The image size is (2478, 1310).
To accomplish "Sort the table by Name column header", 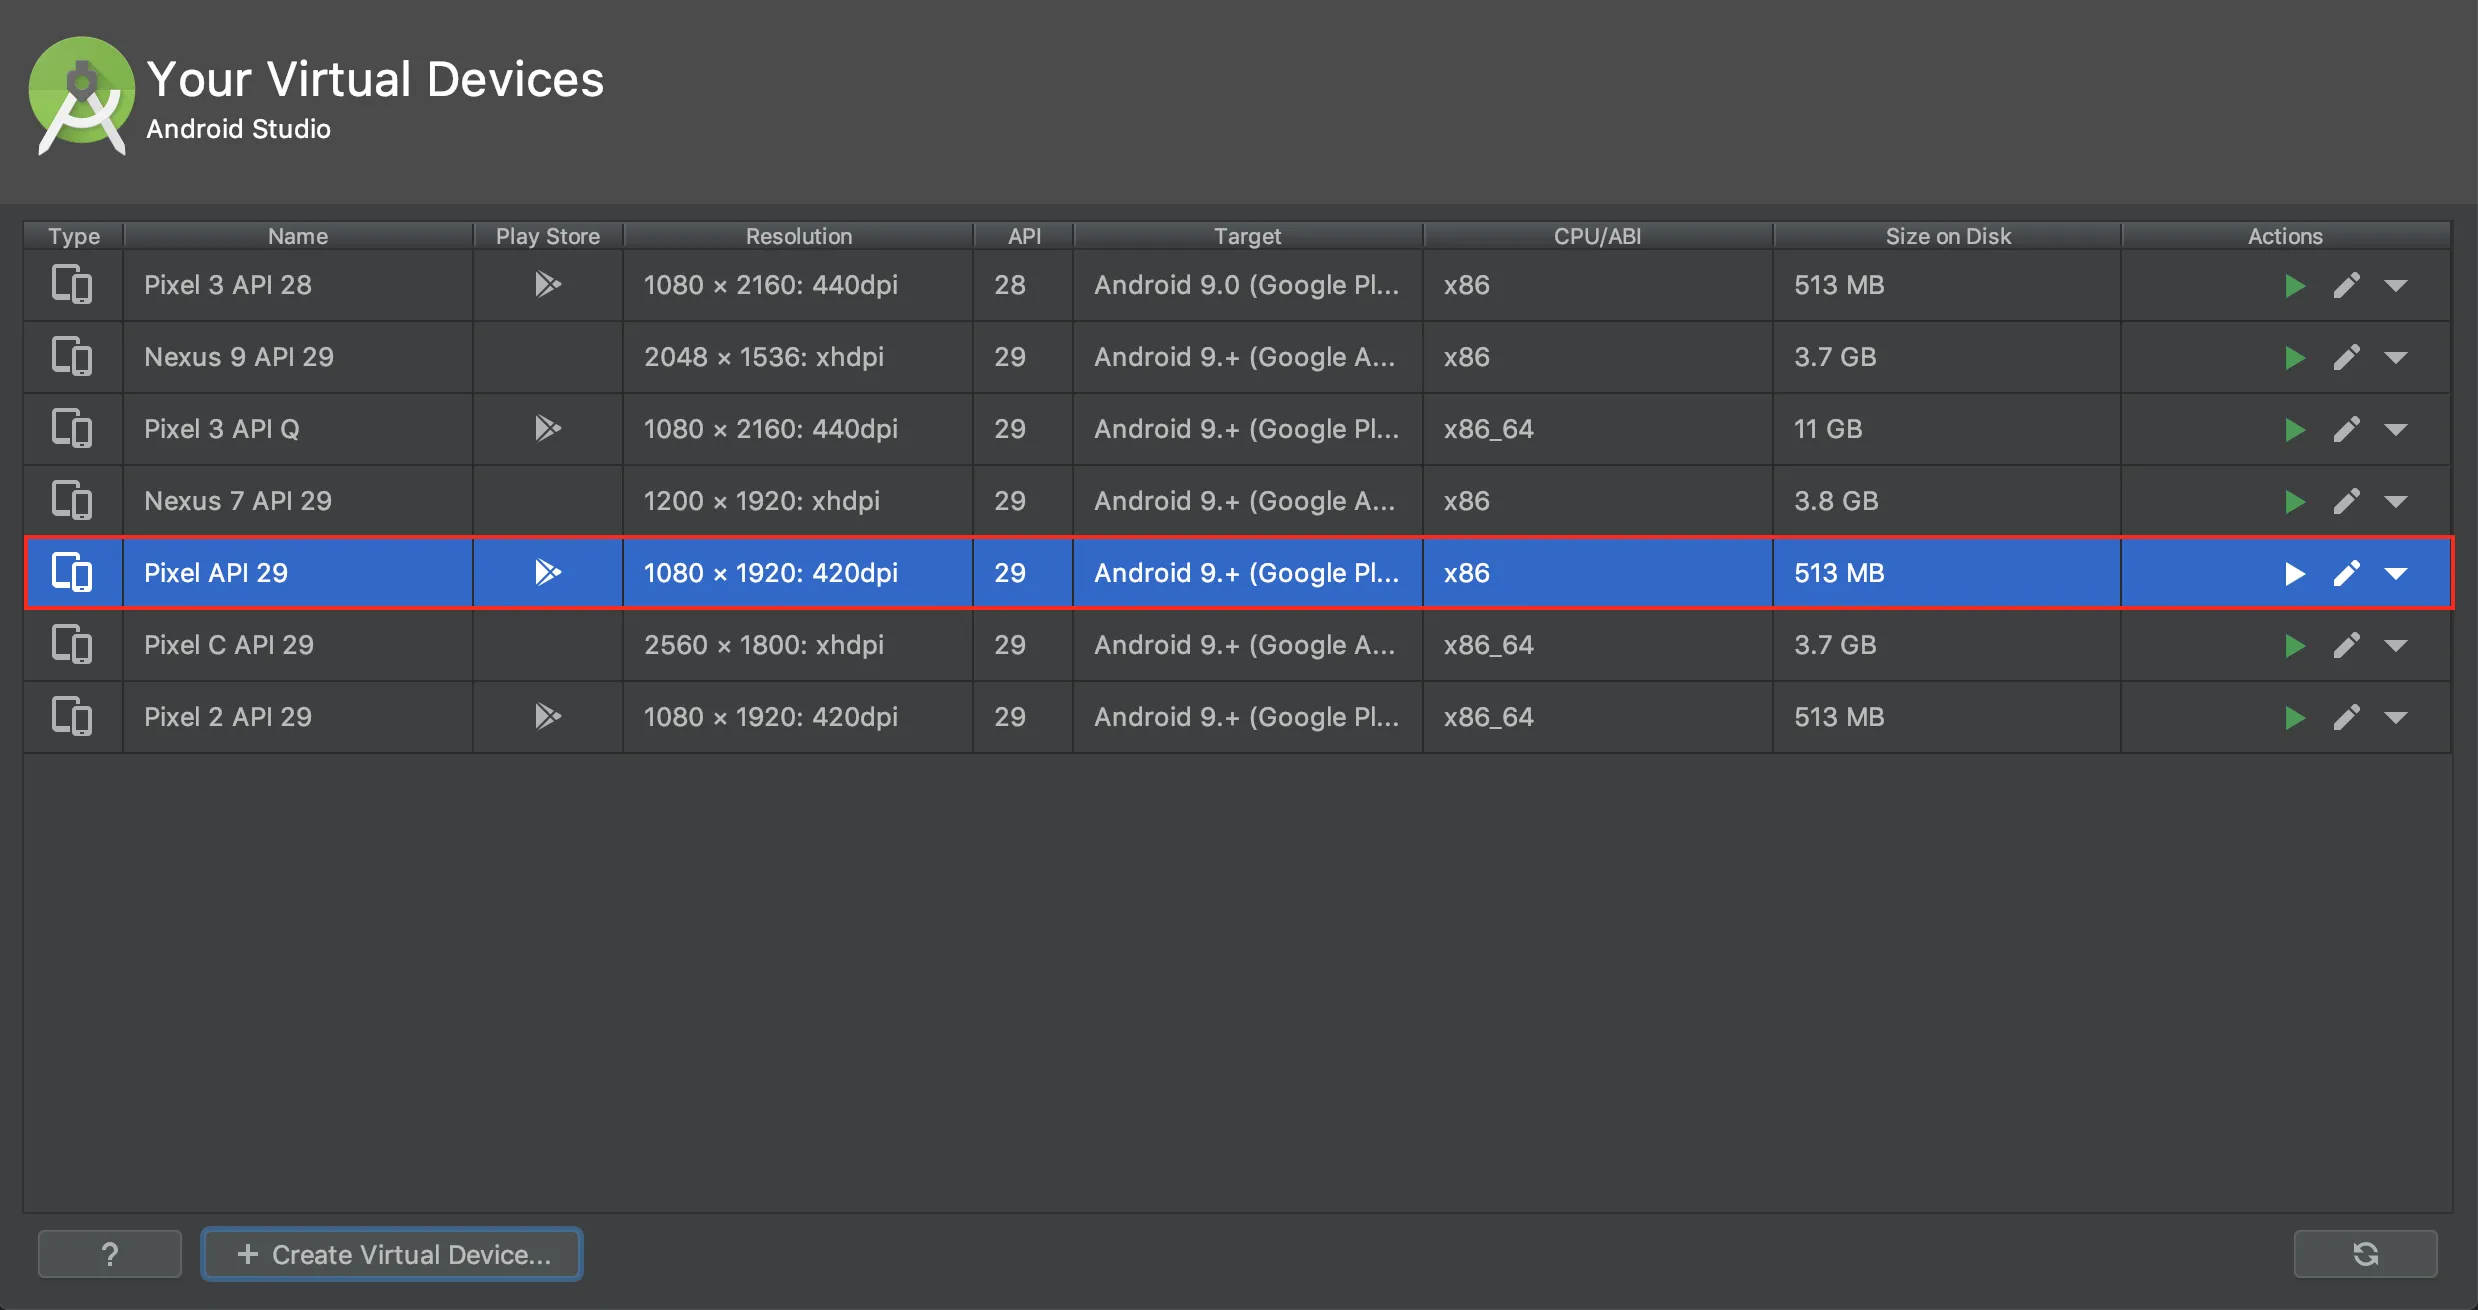I will tap(298, 236).
